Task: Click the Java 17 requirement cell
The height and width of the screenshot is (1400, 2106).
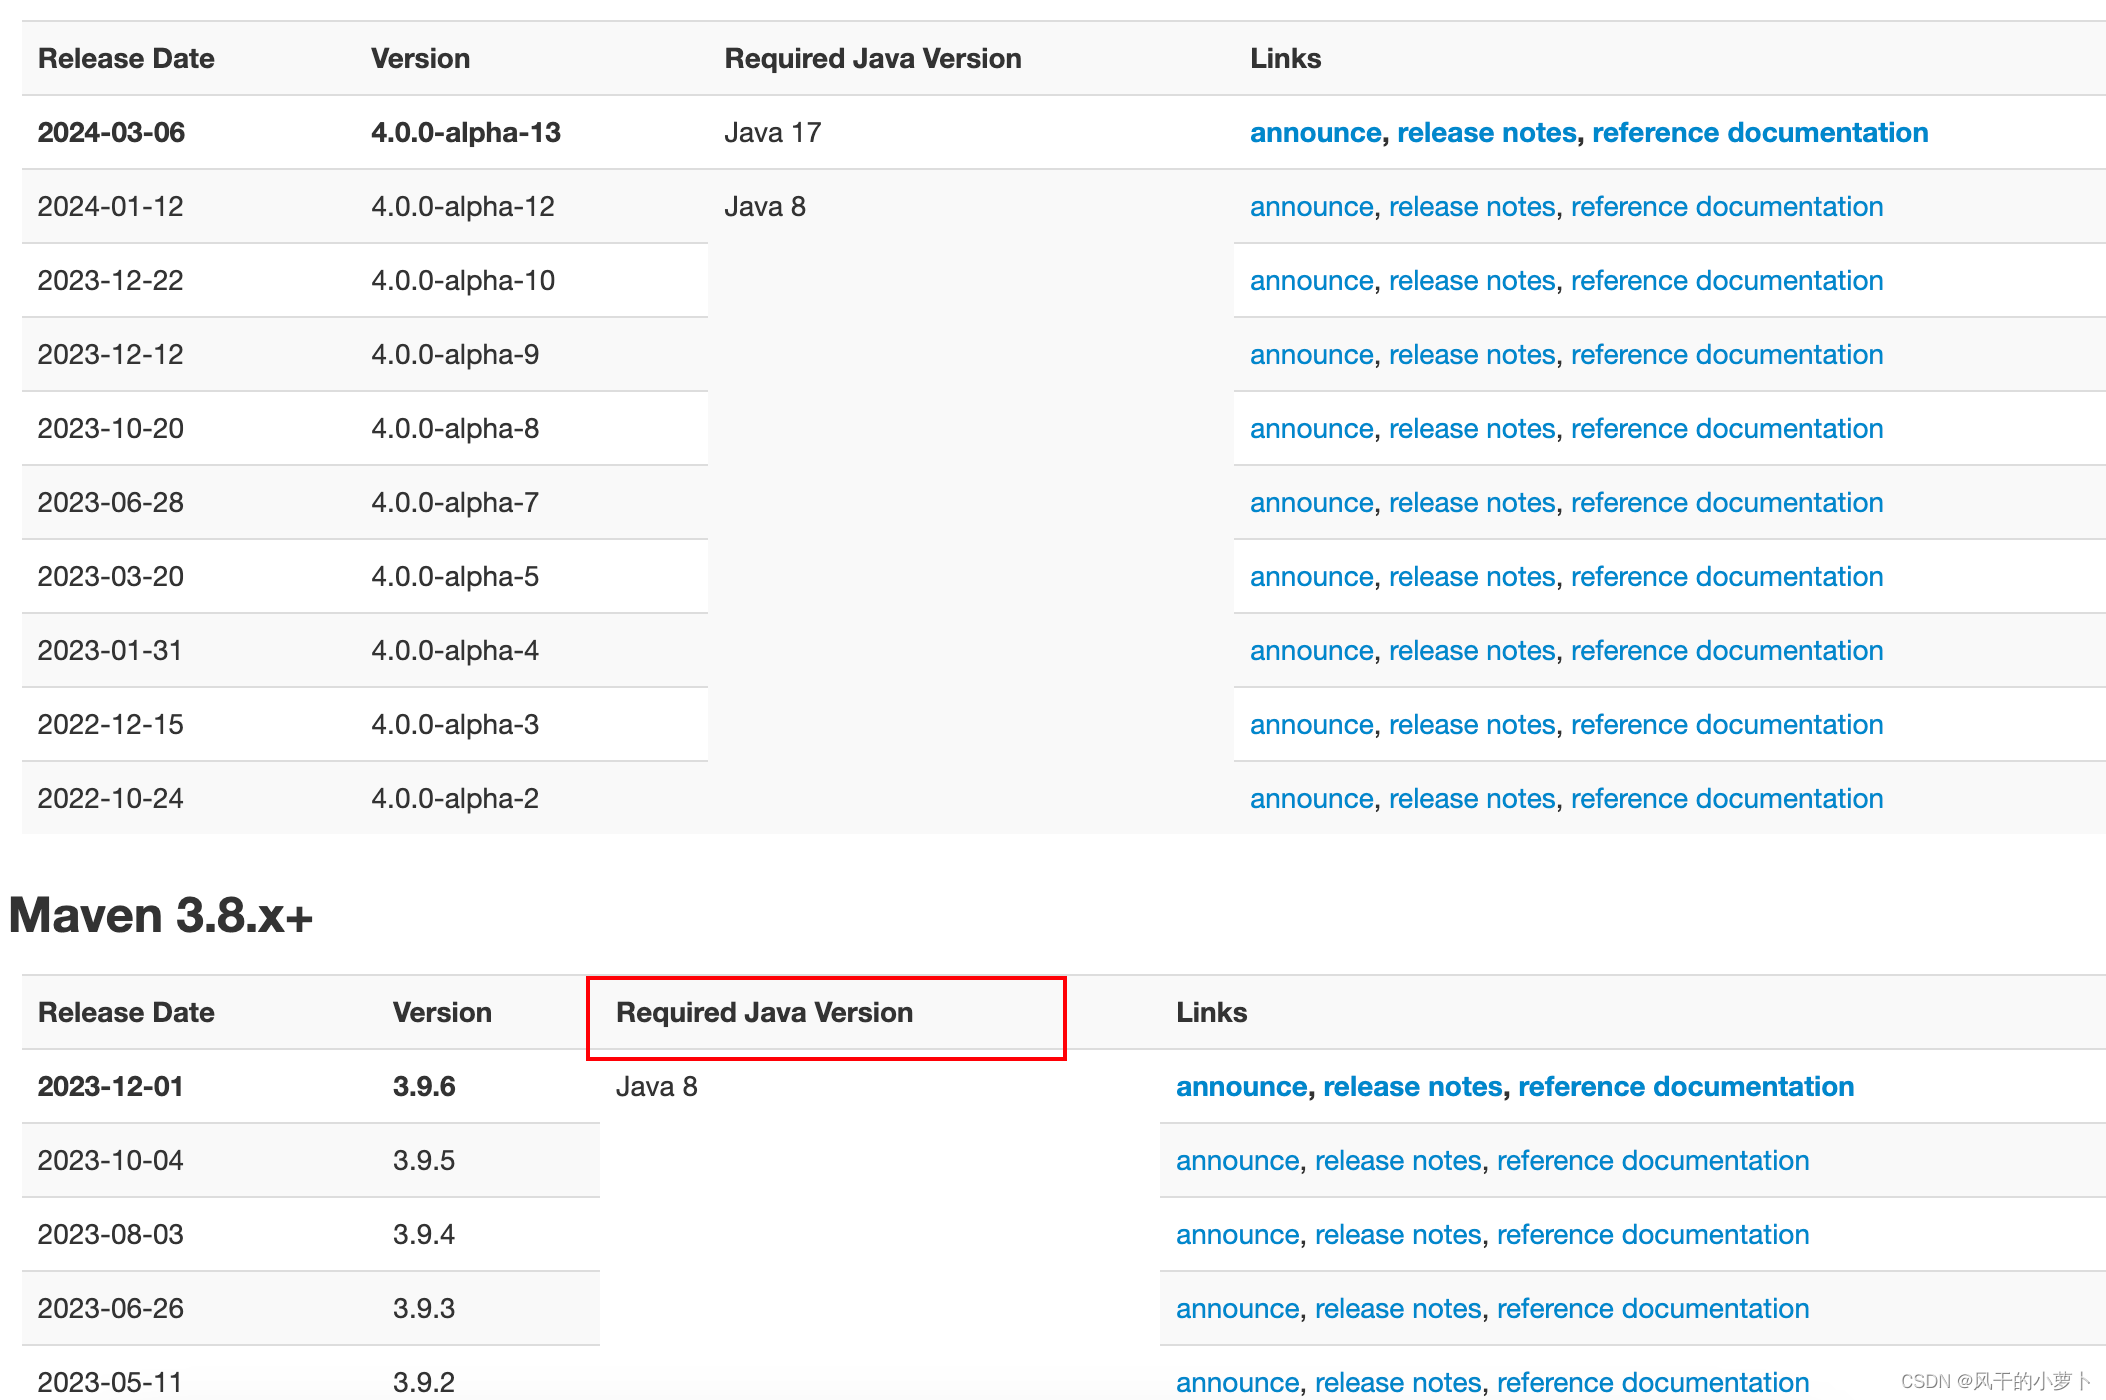Action: [773, 132]
